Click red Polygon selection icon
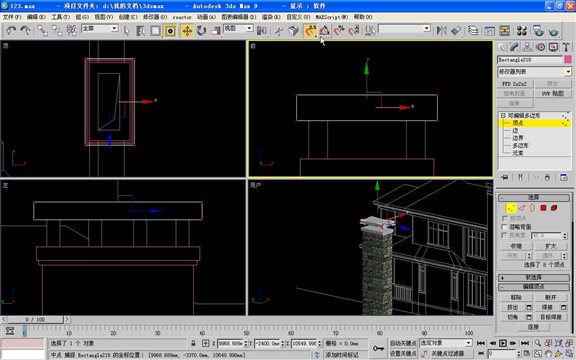576x360 pixels. (x=543, y=208)
